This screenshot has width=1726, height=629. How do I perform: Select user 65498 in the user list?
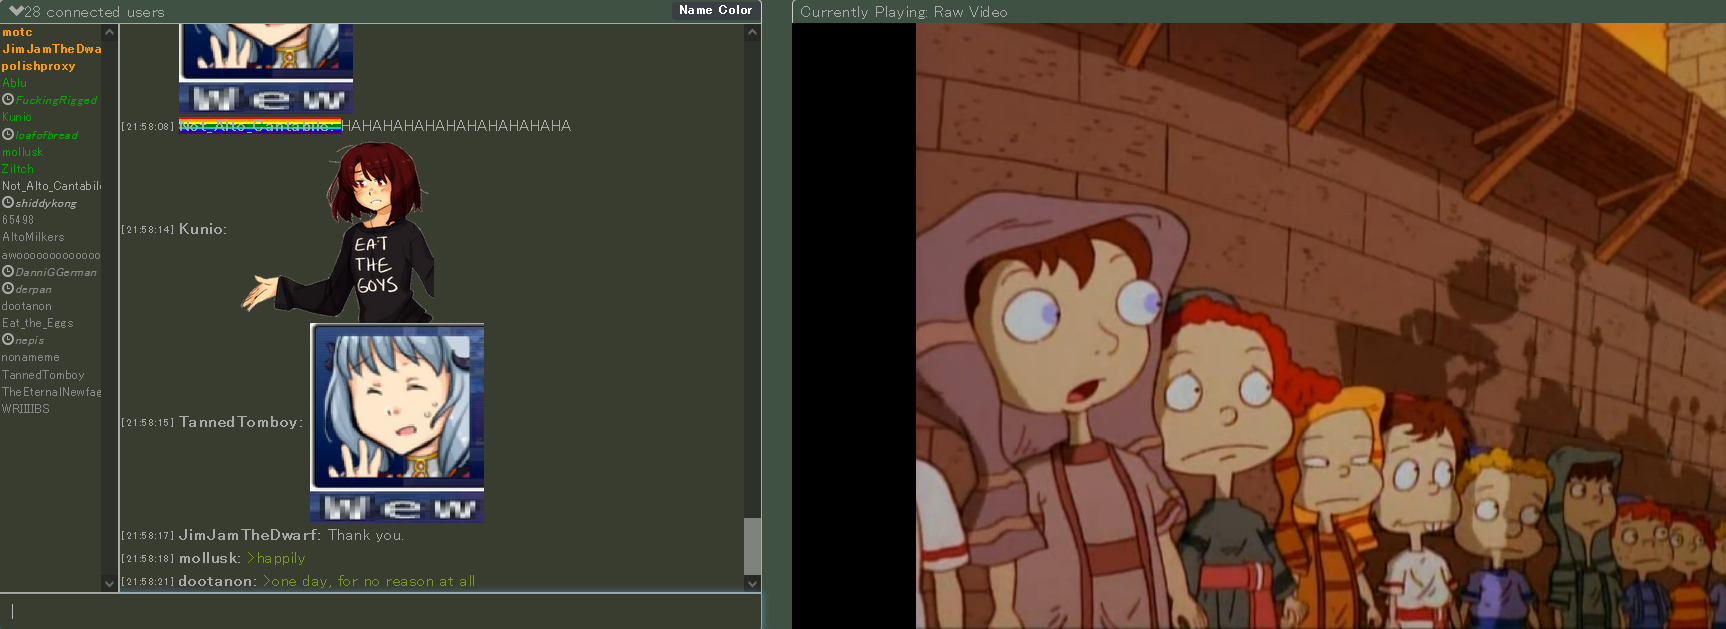(x=18, y=220)
